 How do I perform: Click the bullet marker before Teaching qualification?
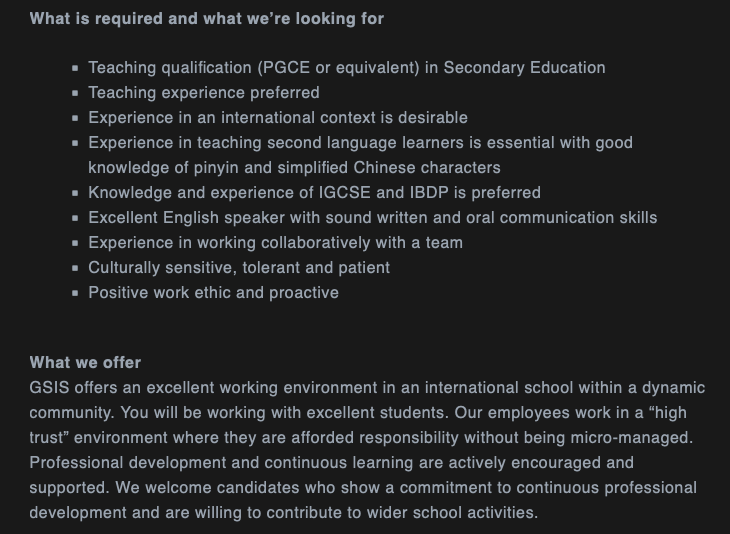tap(75, 68)
